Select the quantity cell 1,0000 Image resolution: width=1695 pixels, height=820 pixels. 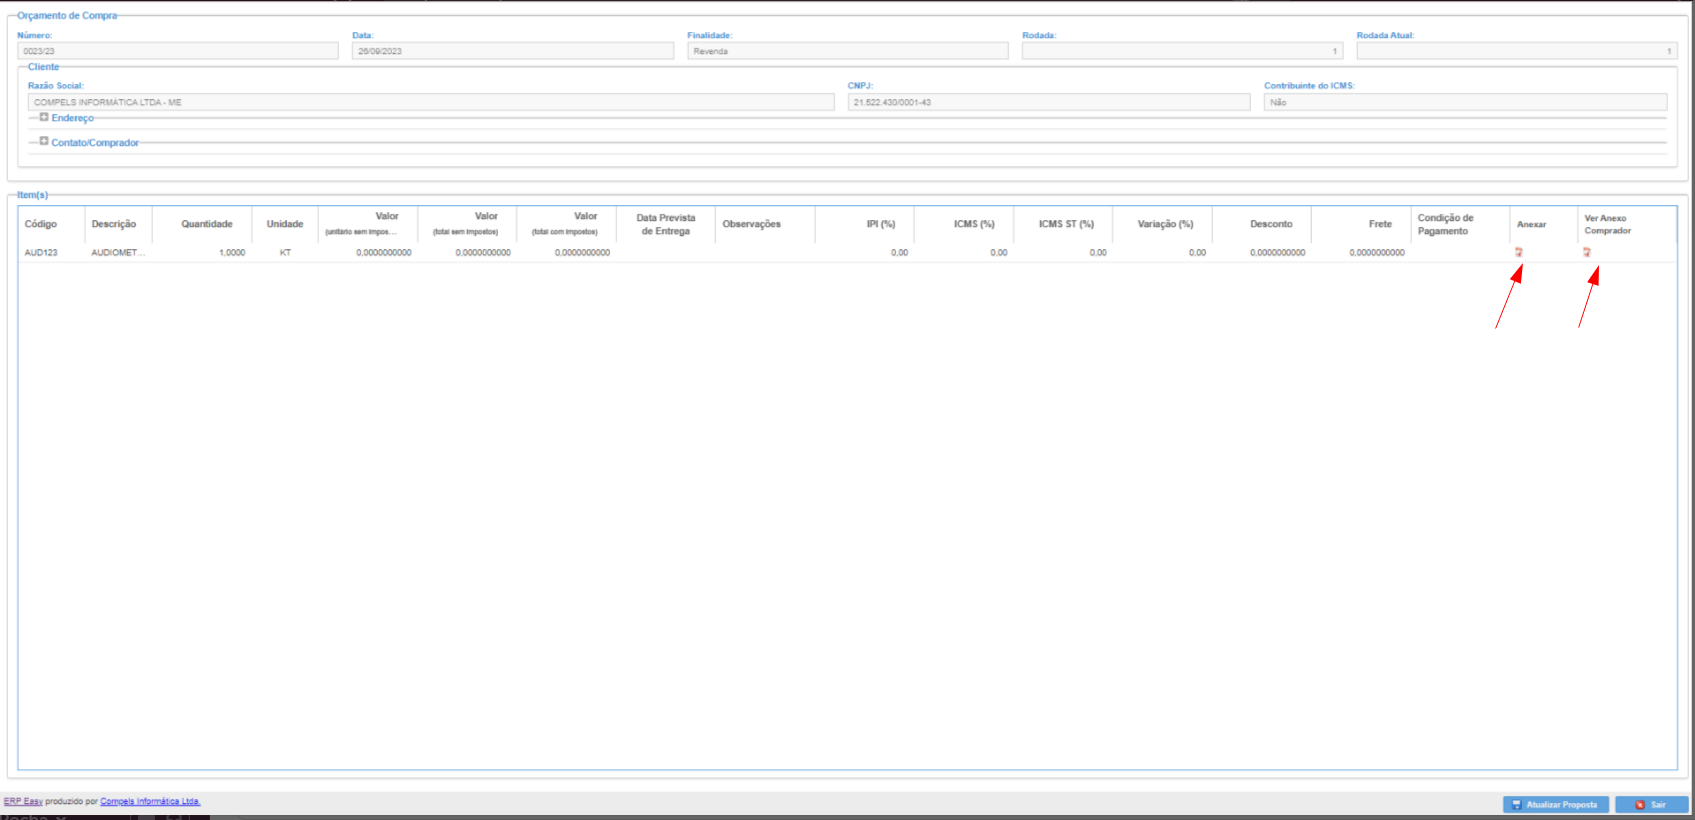[x=232, y=253]
